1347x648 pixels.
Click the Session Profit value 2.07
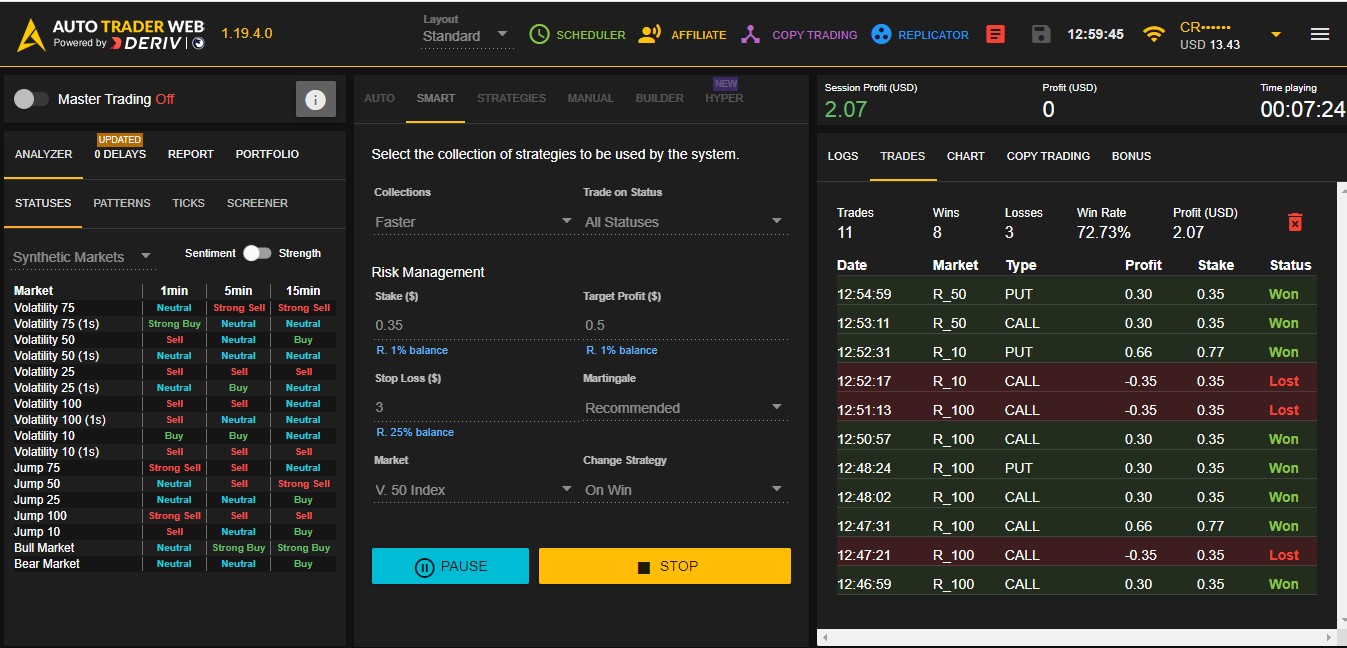point(846,109)
